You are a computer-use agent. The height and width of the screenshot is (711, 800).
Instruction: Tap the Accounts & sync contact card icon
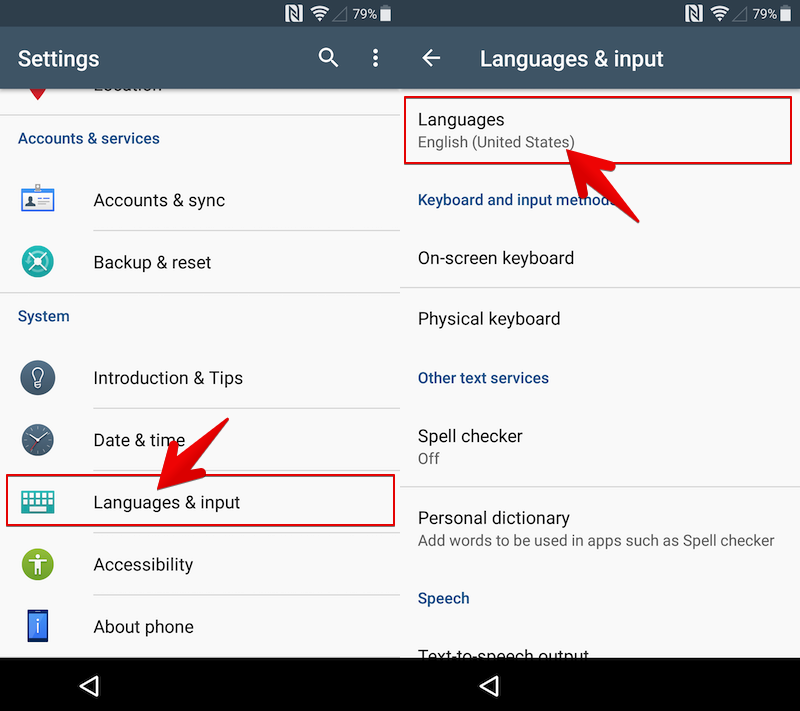pyautogui.click(x=37, y=199)
